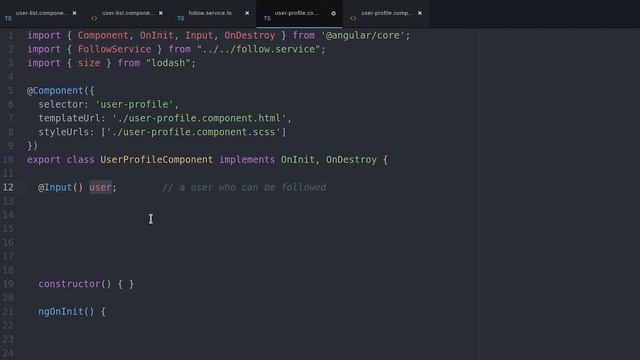Click the unsaved dot on the user-profile TS tab

333,13
